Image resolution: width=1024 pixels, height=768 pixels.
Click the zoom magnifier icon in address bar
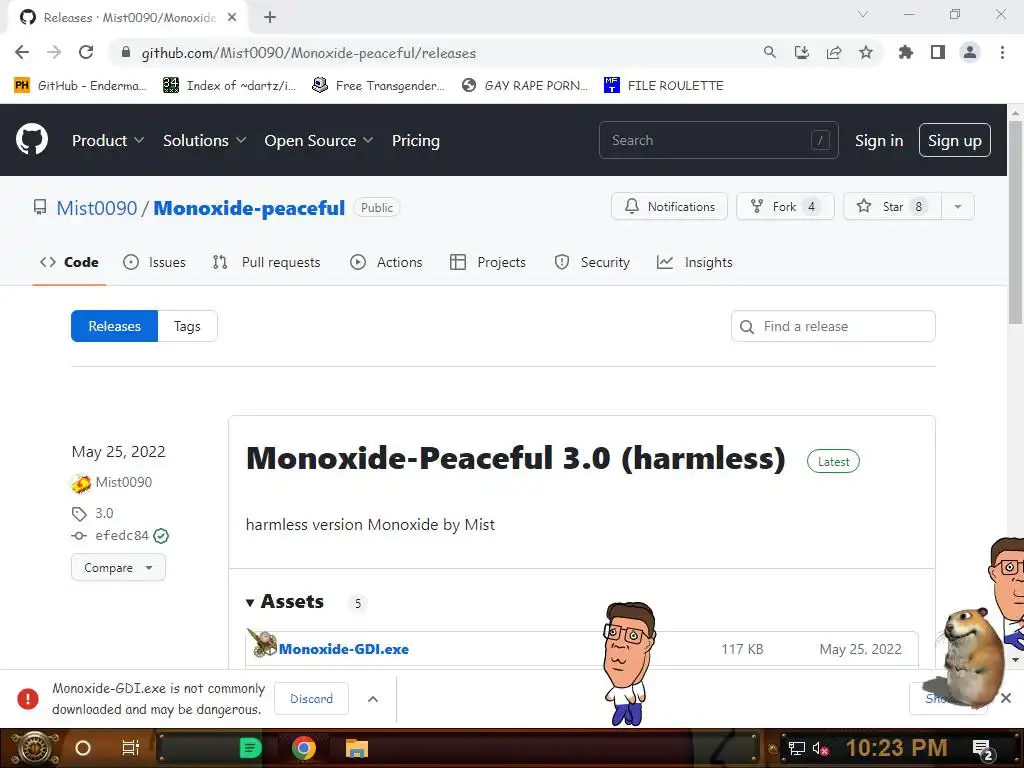tap(770, 52)
